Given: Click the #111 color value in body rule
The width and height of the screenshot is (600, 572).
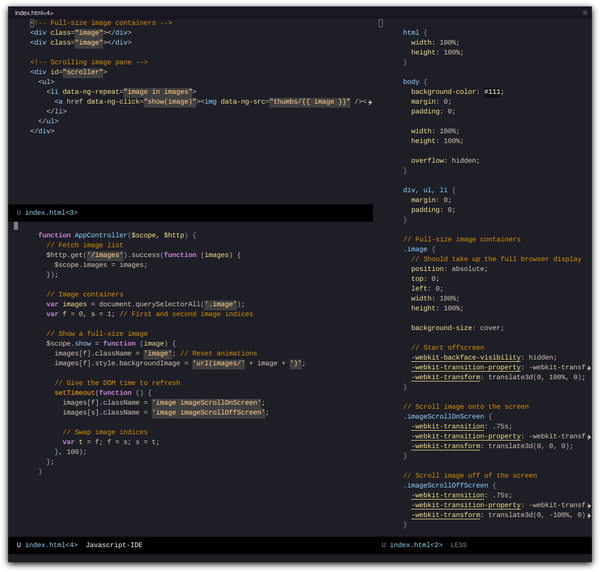Looking at the screenshot, I should coord(492,92).
